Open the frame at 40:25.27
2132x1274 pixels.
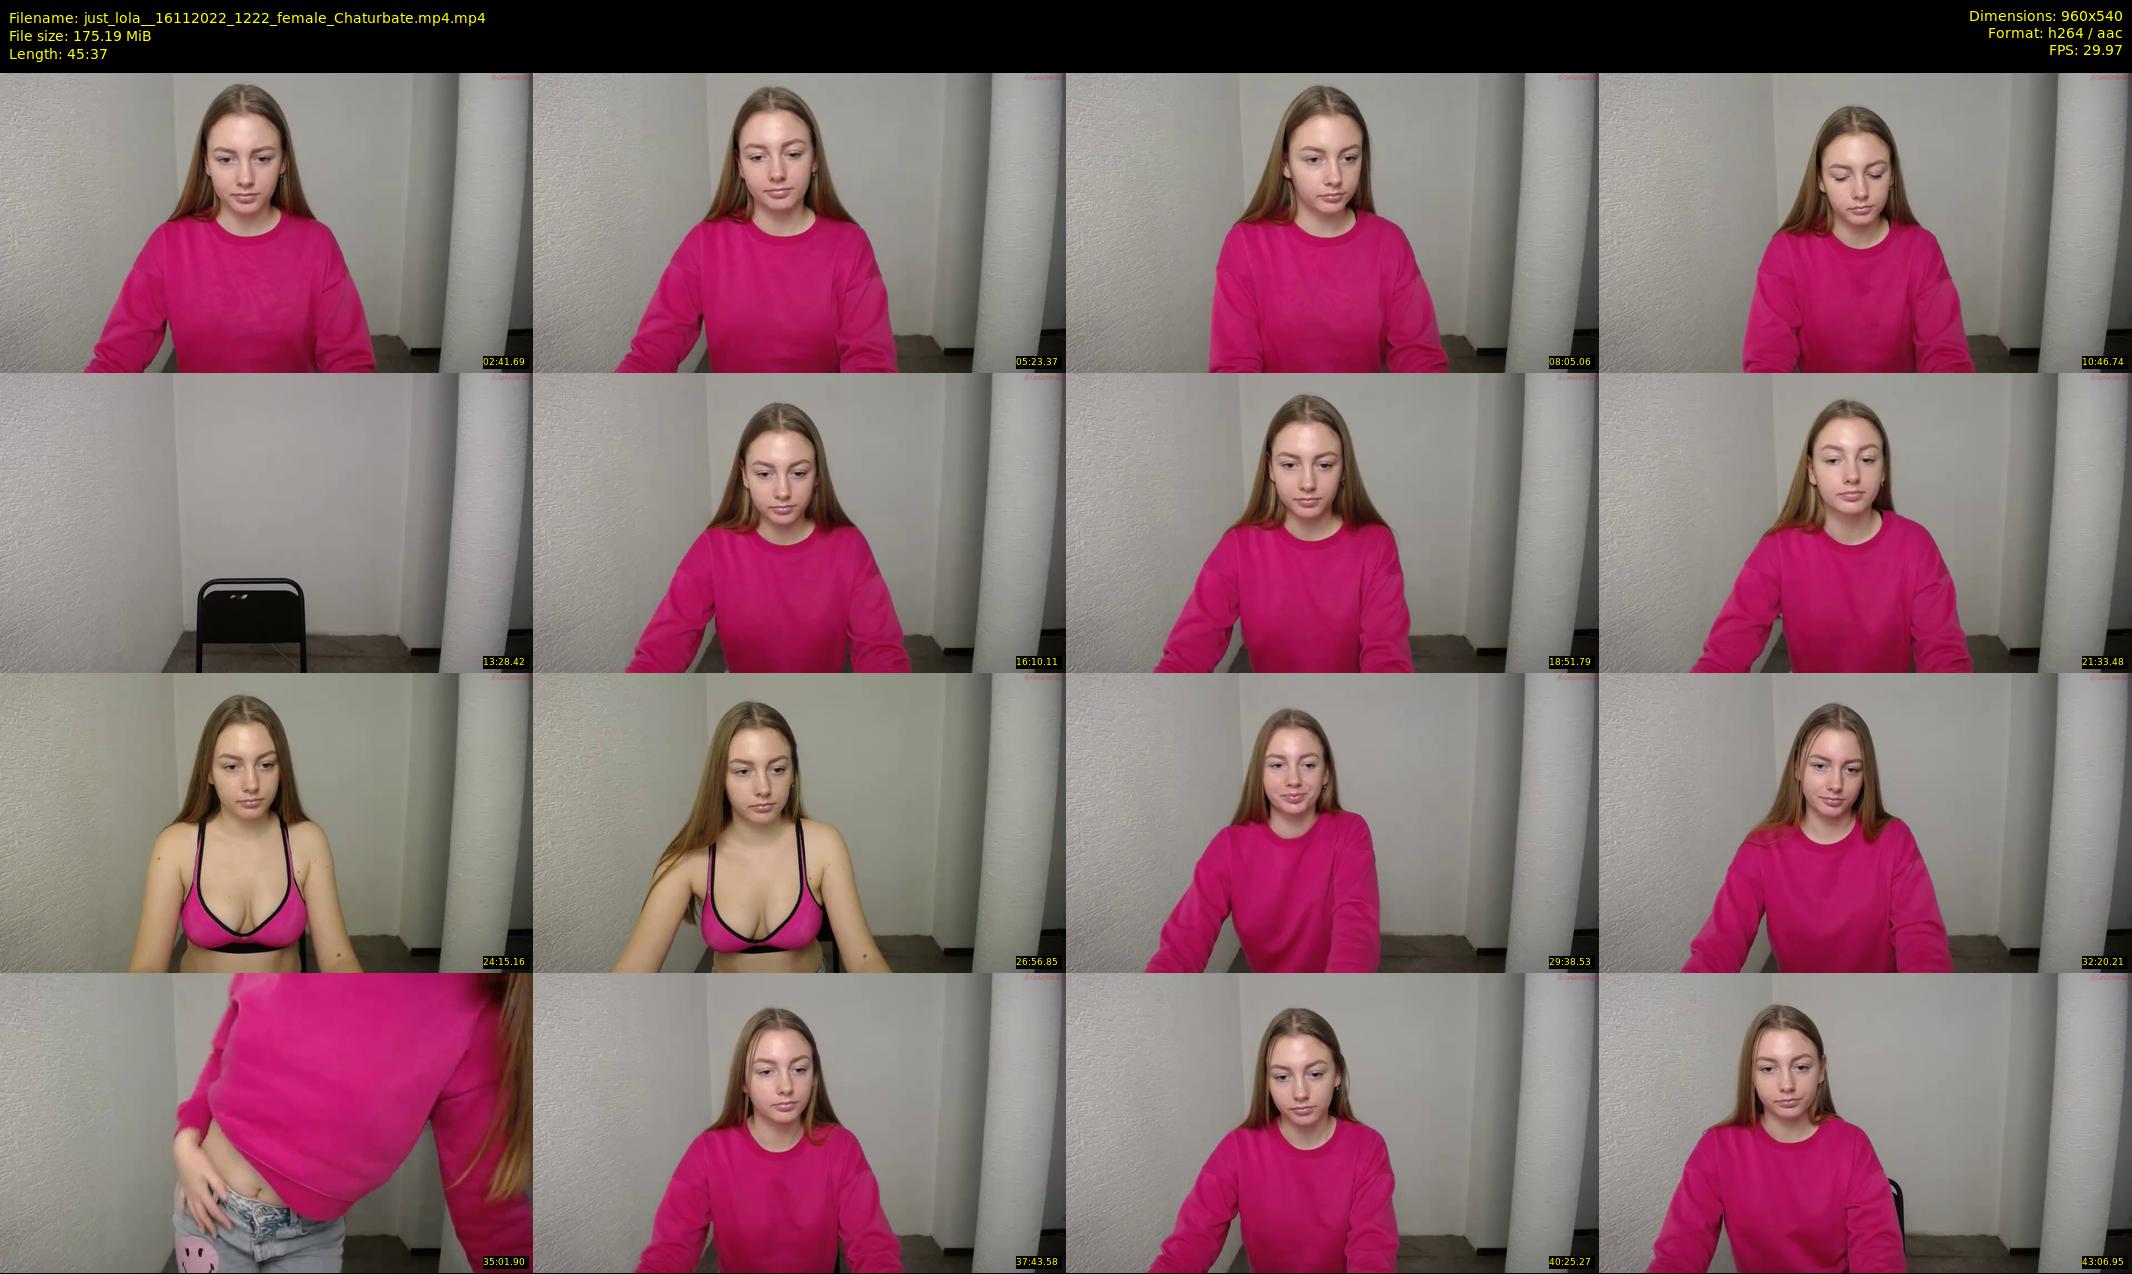pyautogui.click(x=1332, y=1122)
